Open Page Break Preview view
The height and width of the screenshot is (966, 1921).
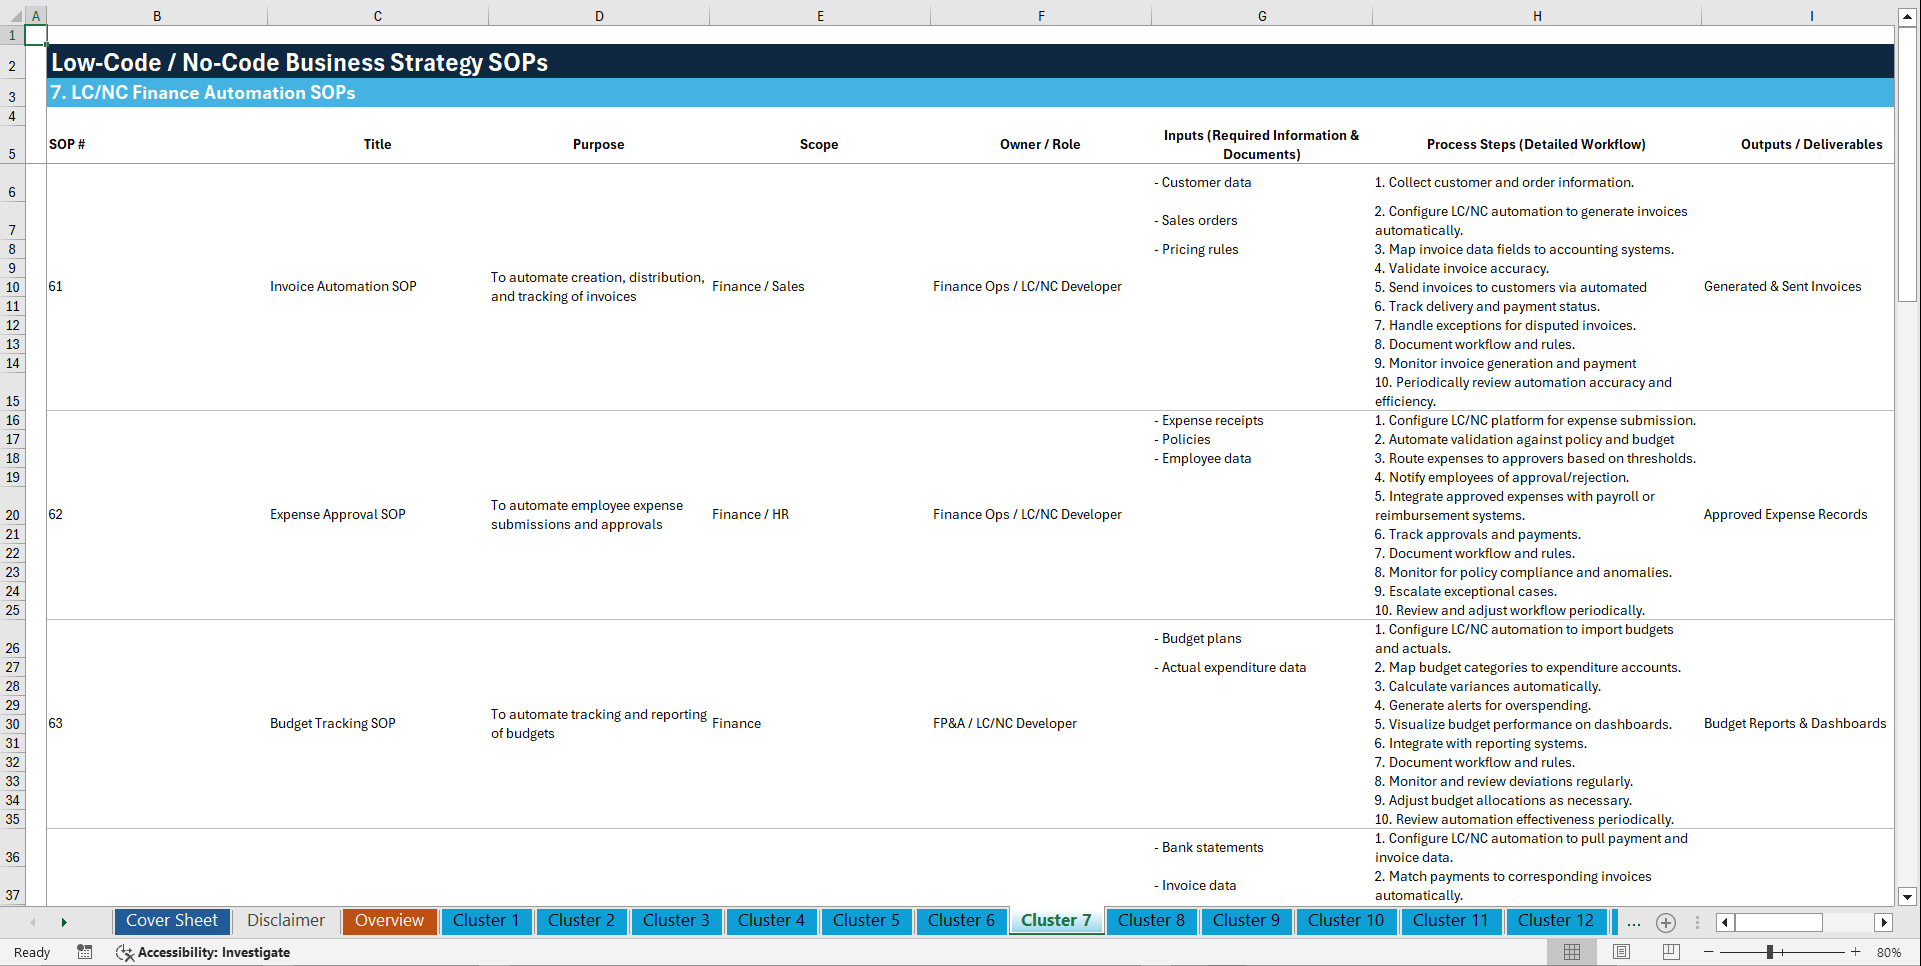tap(1669, 952)
